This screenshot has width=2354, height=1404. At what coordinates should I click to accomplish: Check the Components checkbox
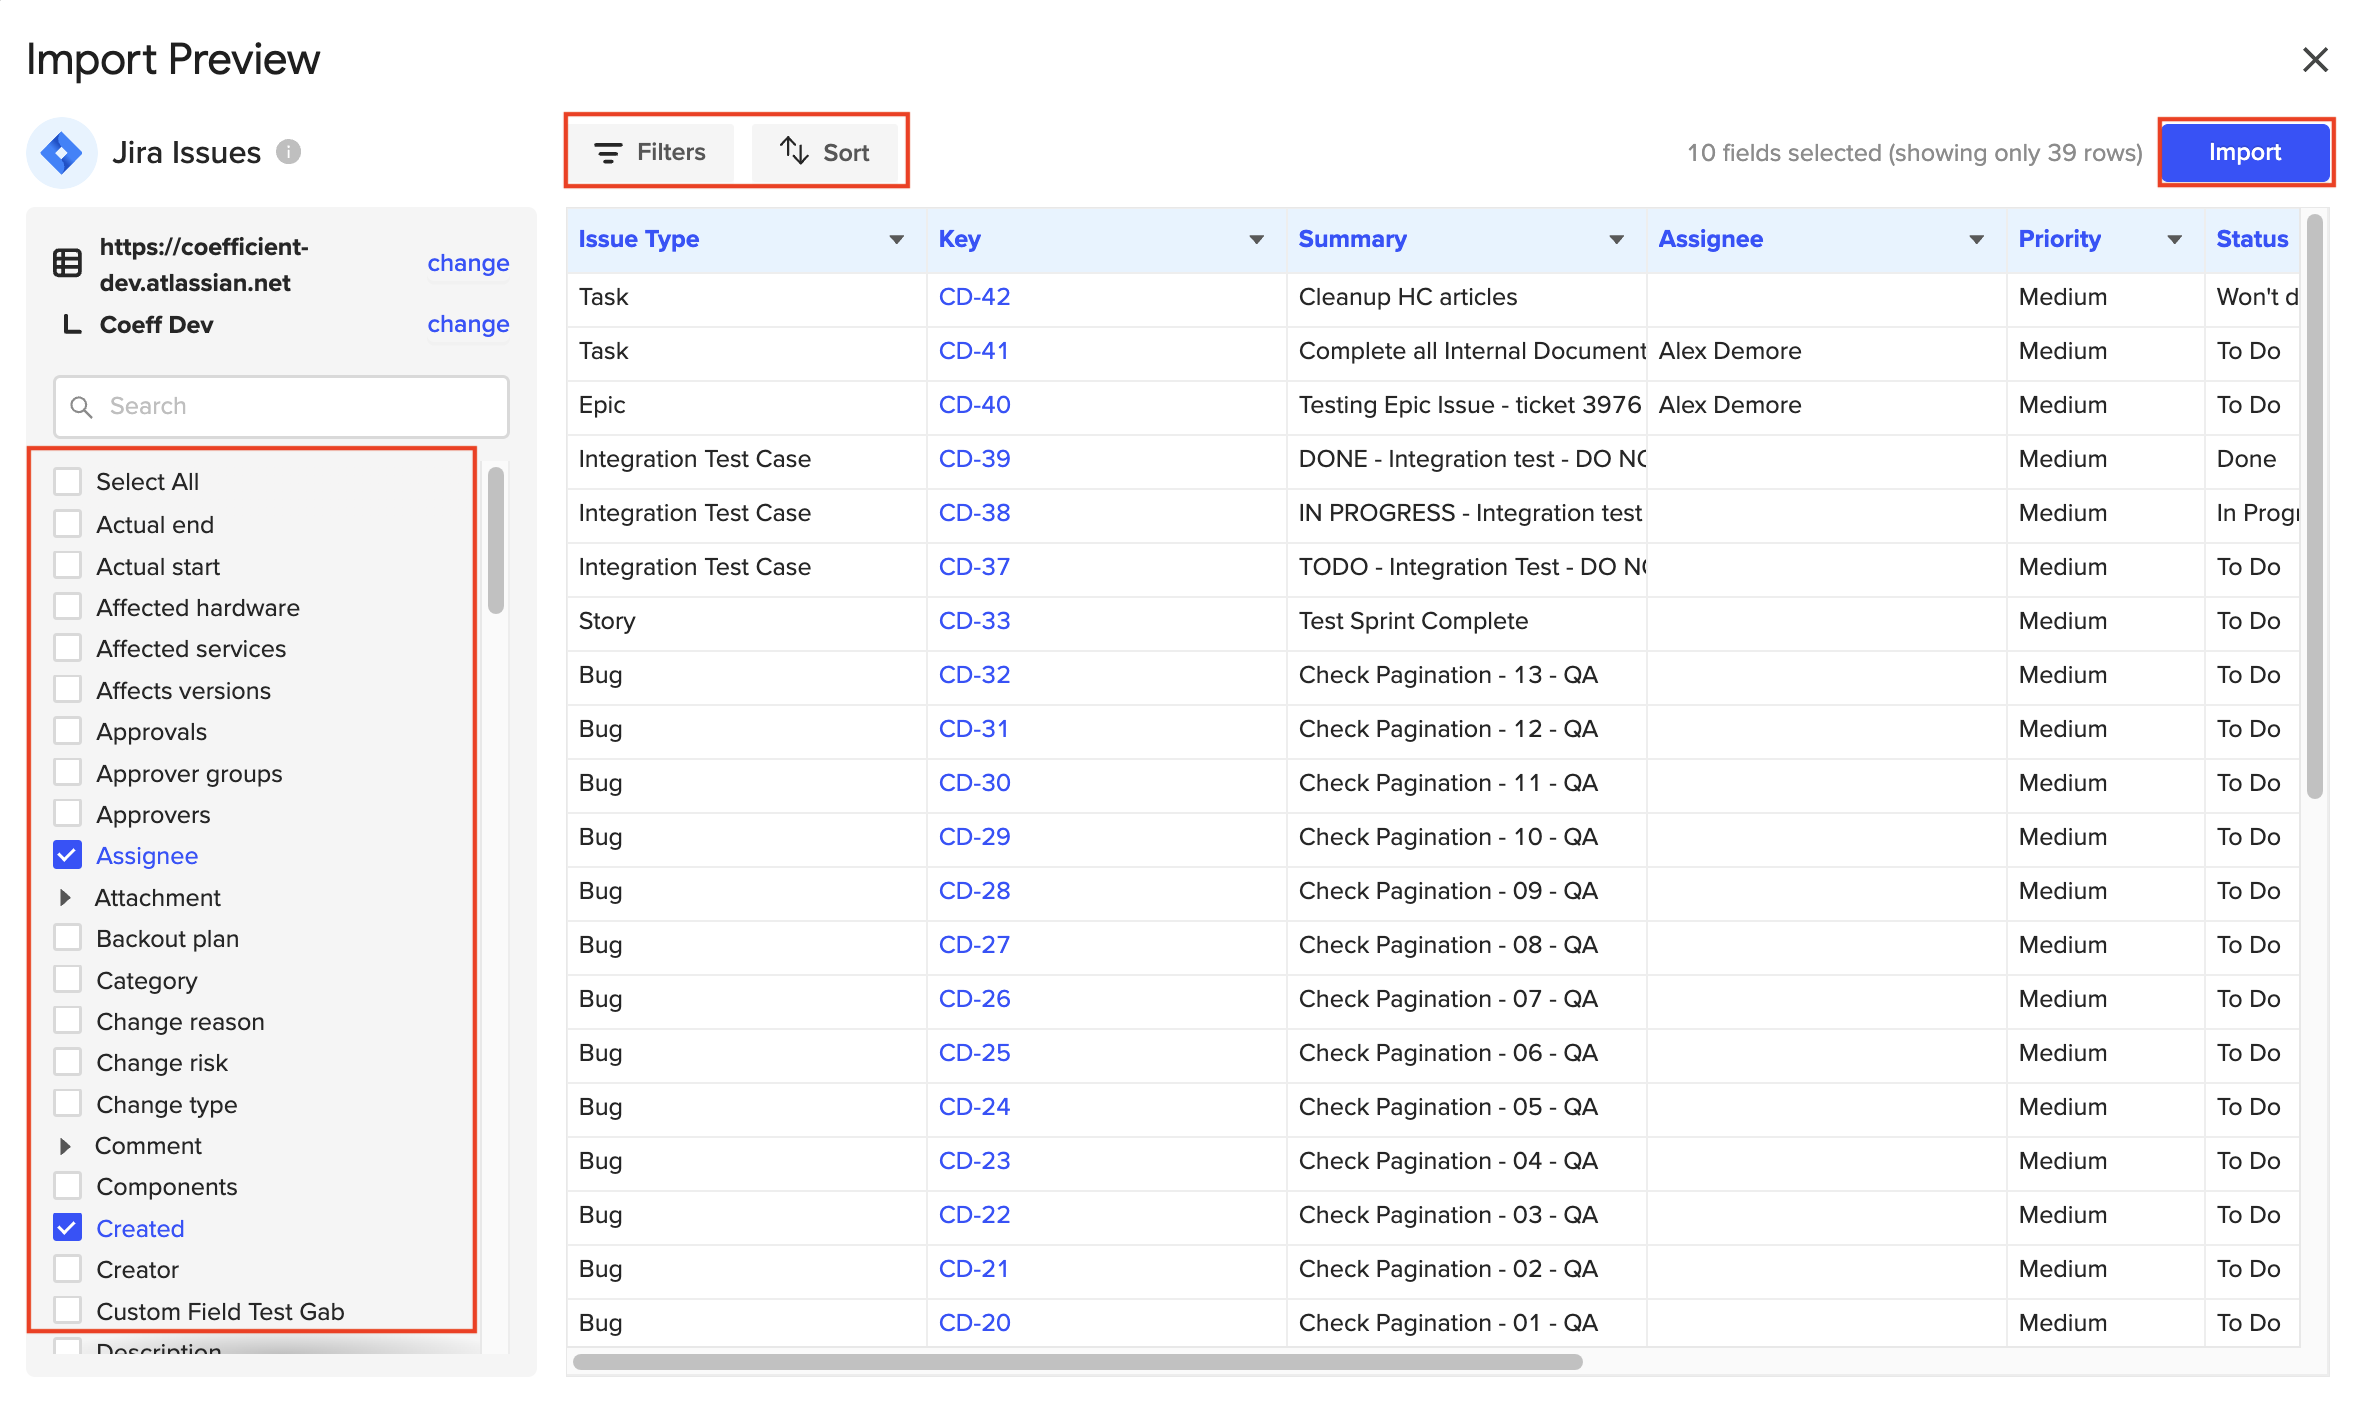click(x=67, y=1186)
